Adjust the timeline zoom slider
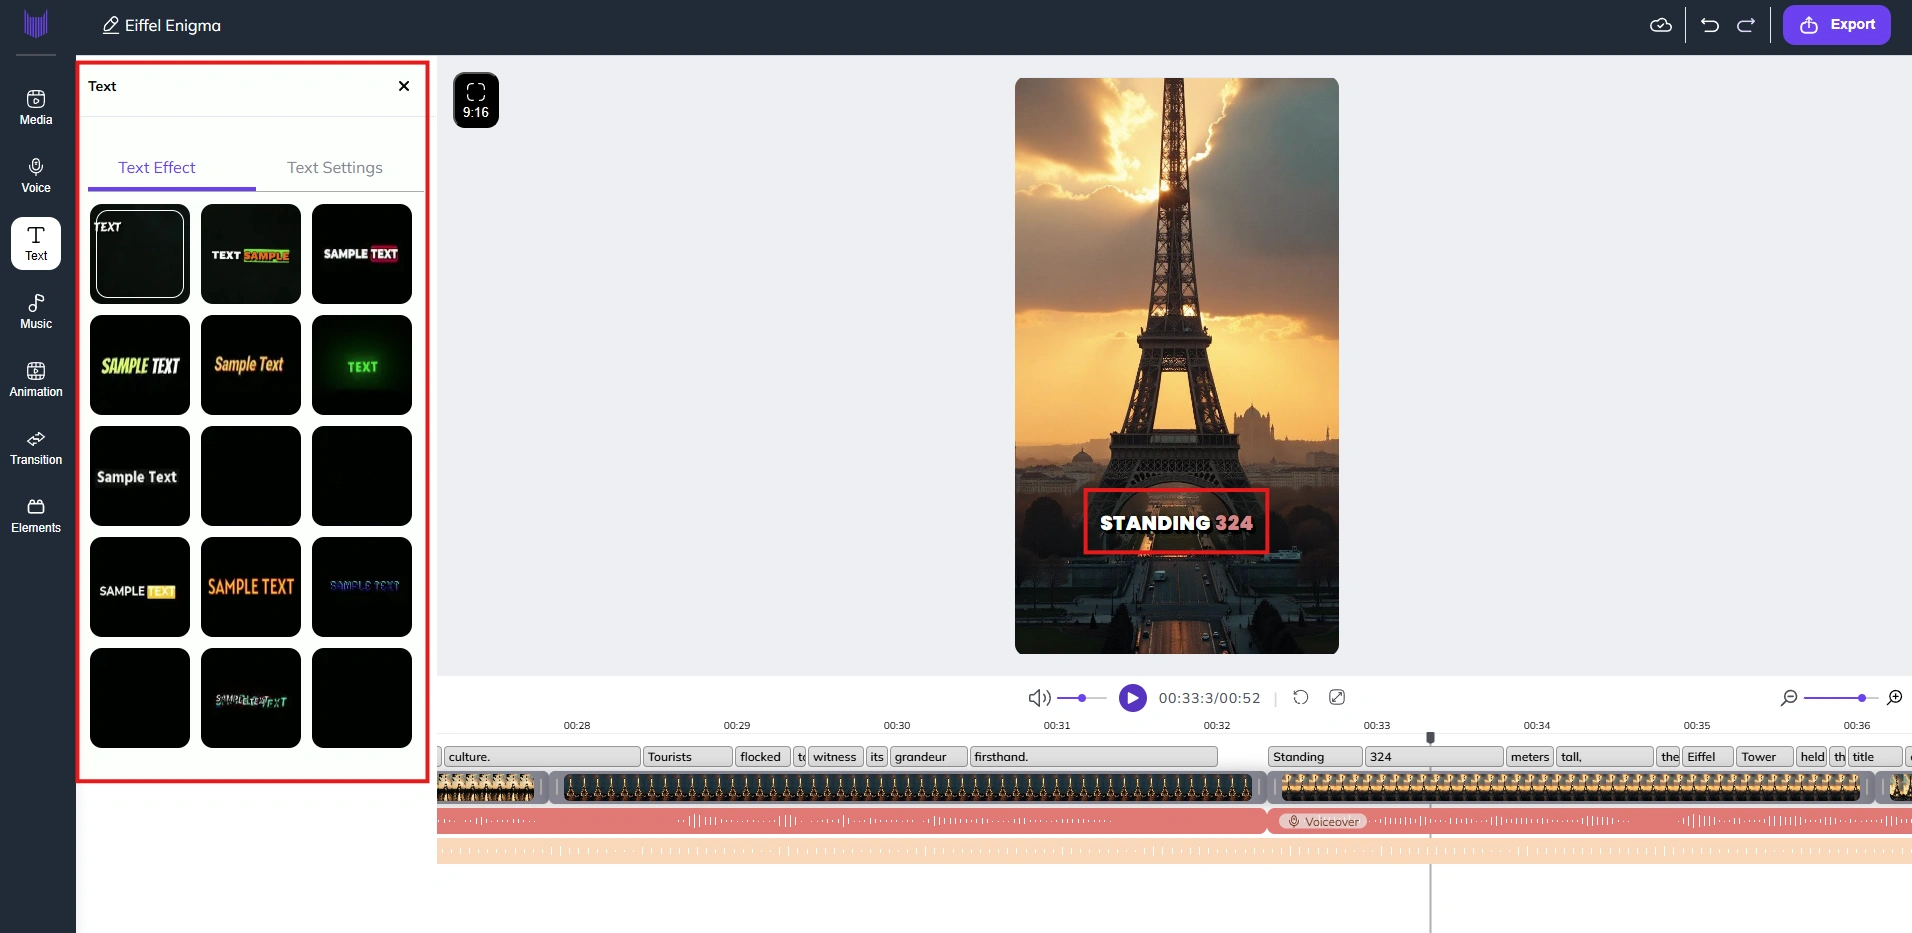 click(x=1840, y=698)
